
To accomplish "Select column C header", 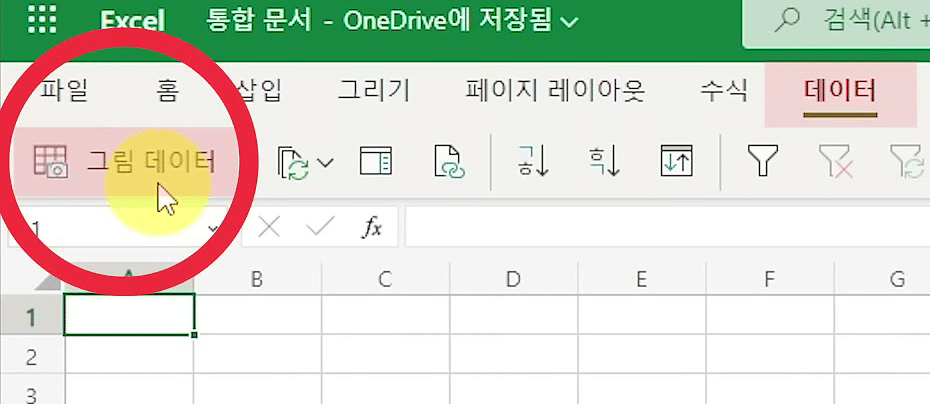I will 386,279.
